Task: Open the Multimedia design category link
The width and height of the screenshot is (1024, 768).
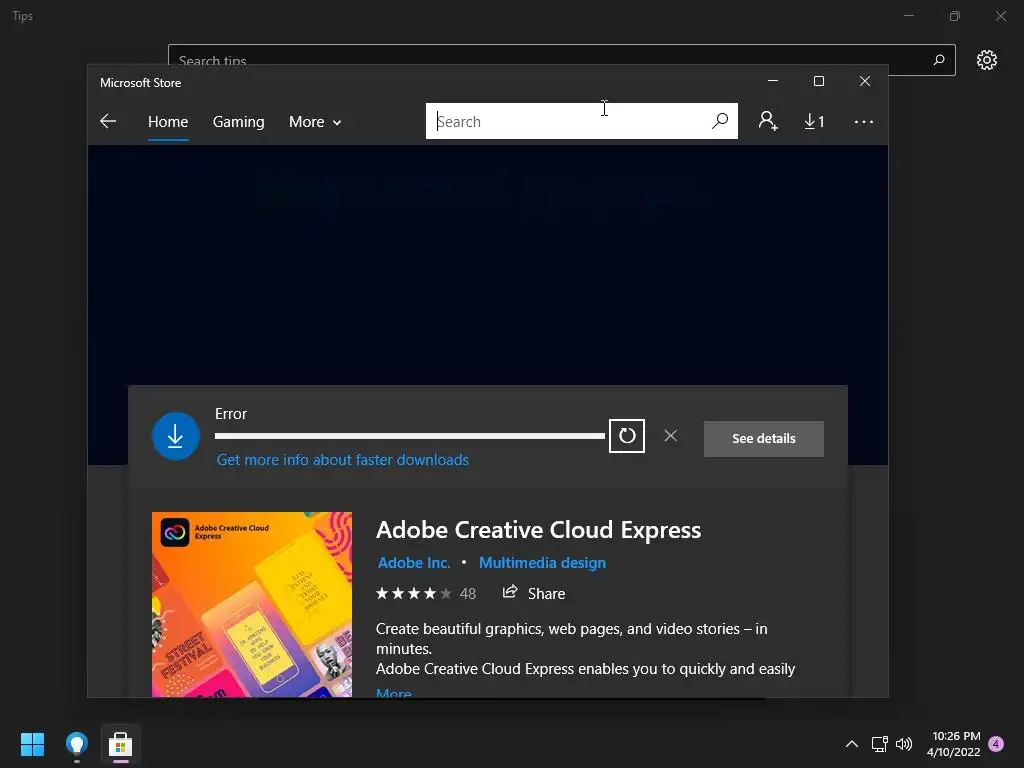Action: (x=542, y=562)
